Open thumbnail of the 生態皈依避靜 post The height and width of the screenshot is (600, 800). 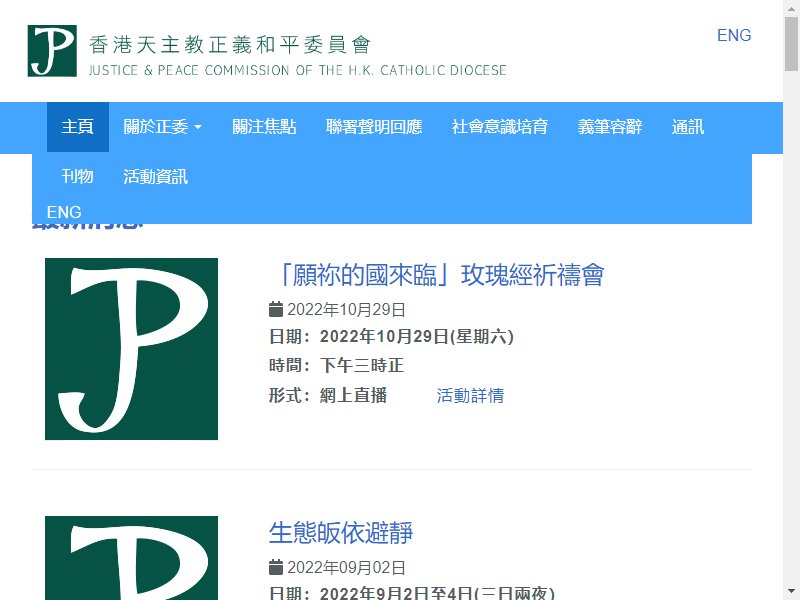pos(131,558)
